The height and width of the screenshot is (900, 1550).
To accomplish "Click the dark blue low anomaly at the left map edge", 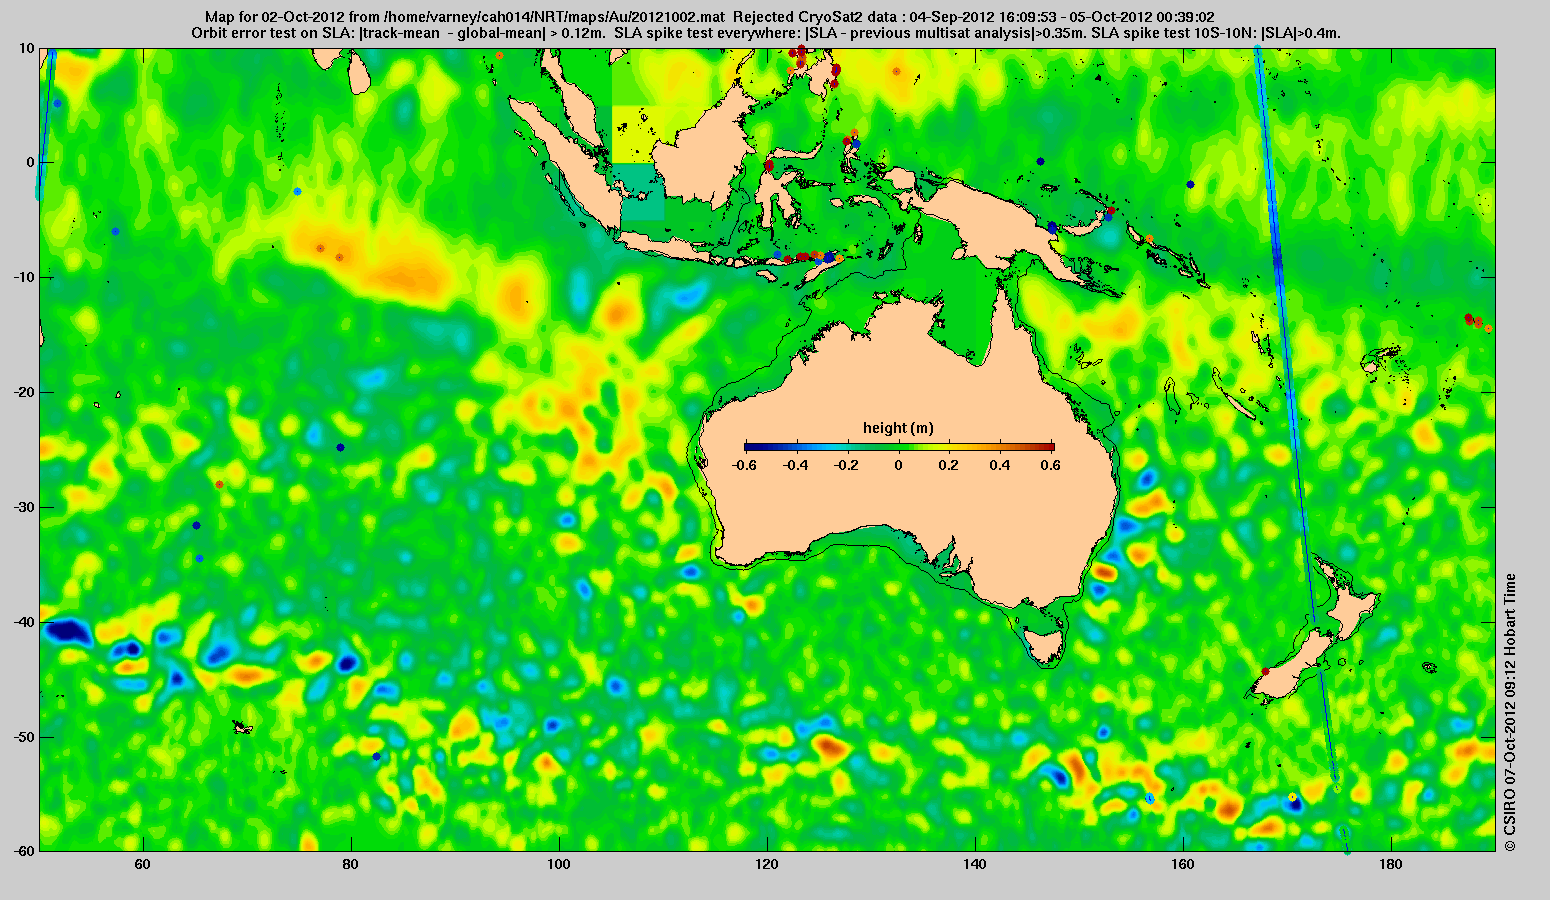I will click(x=66, y=632).
